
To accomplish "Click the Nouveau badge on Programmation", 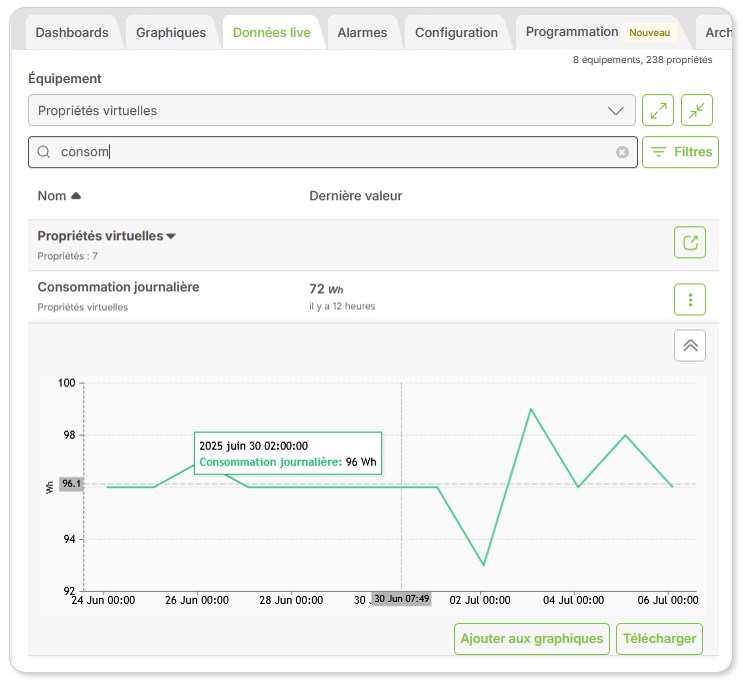I will pos(650,33).
